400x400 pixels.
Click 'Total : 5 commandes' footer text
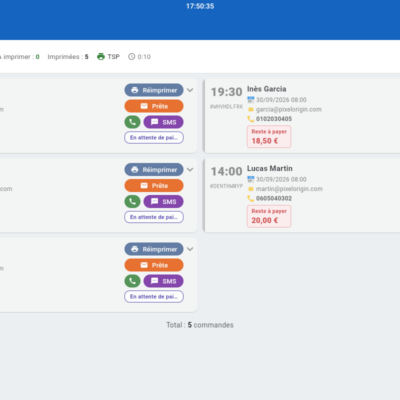coord(200,325)
